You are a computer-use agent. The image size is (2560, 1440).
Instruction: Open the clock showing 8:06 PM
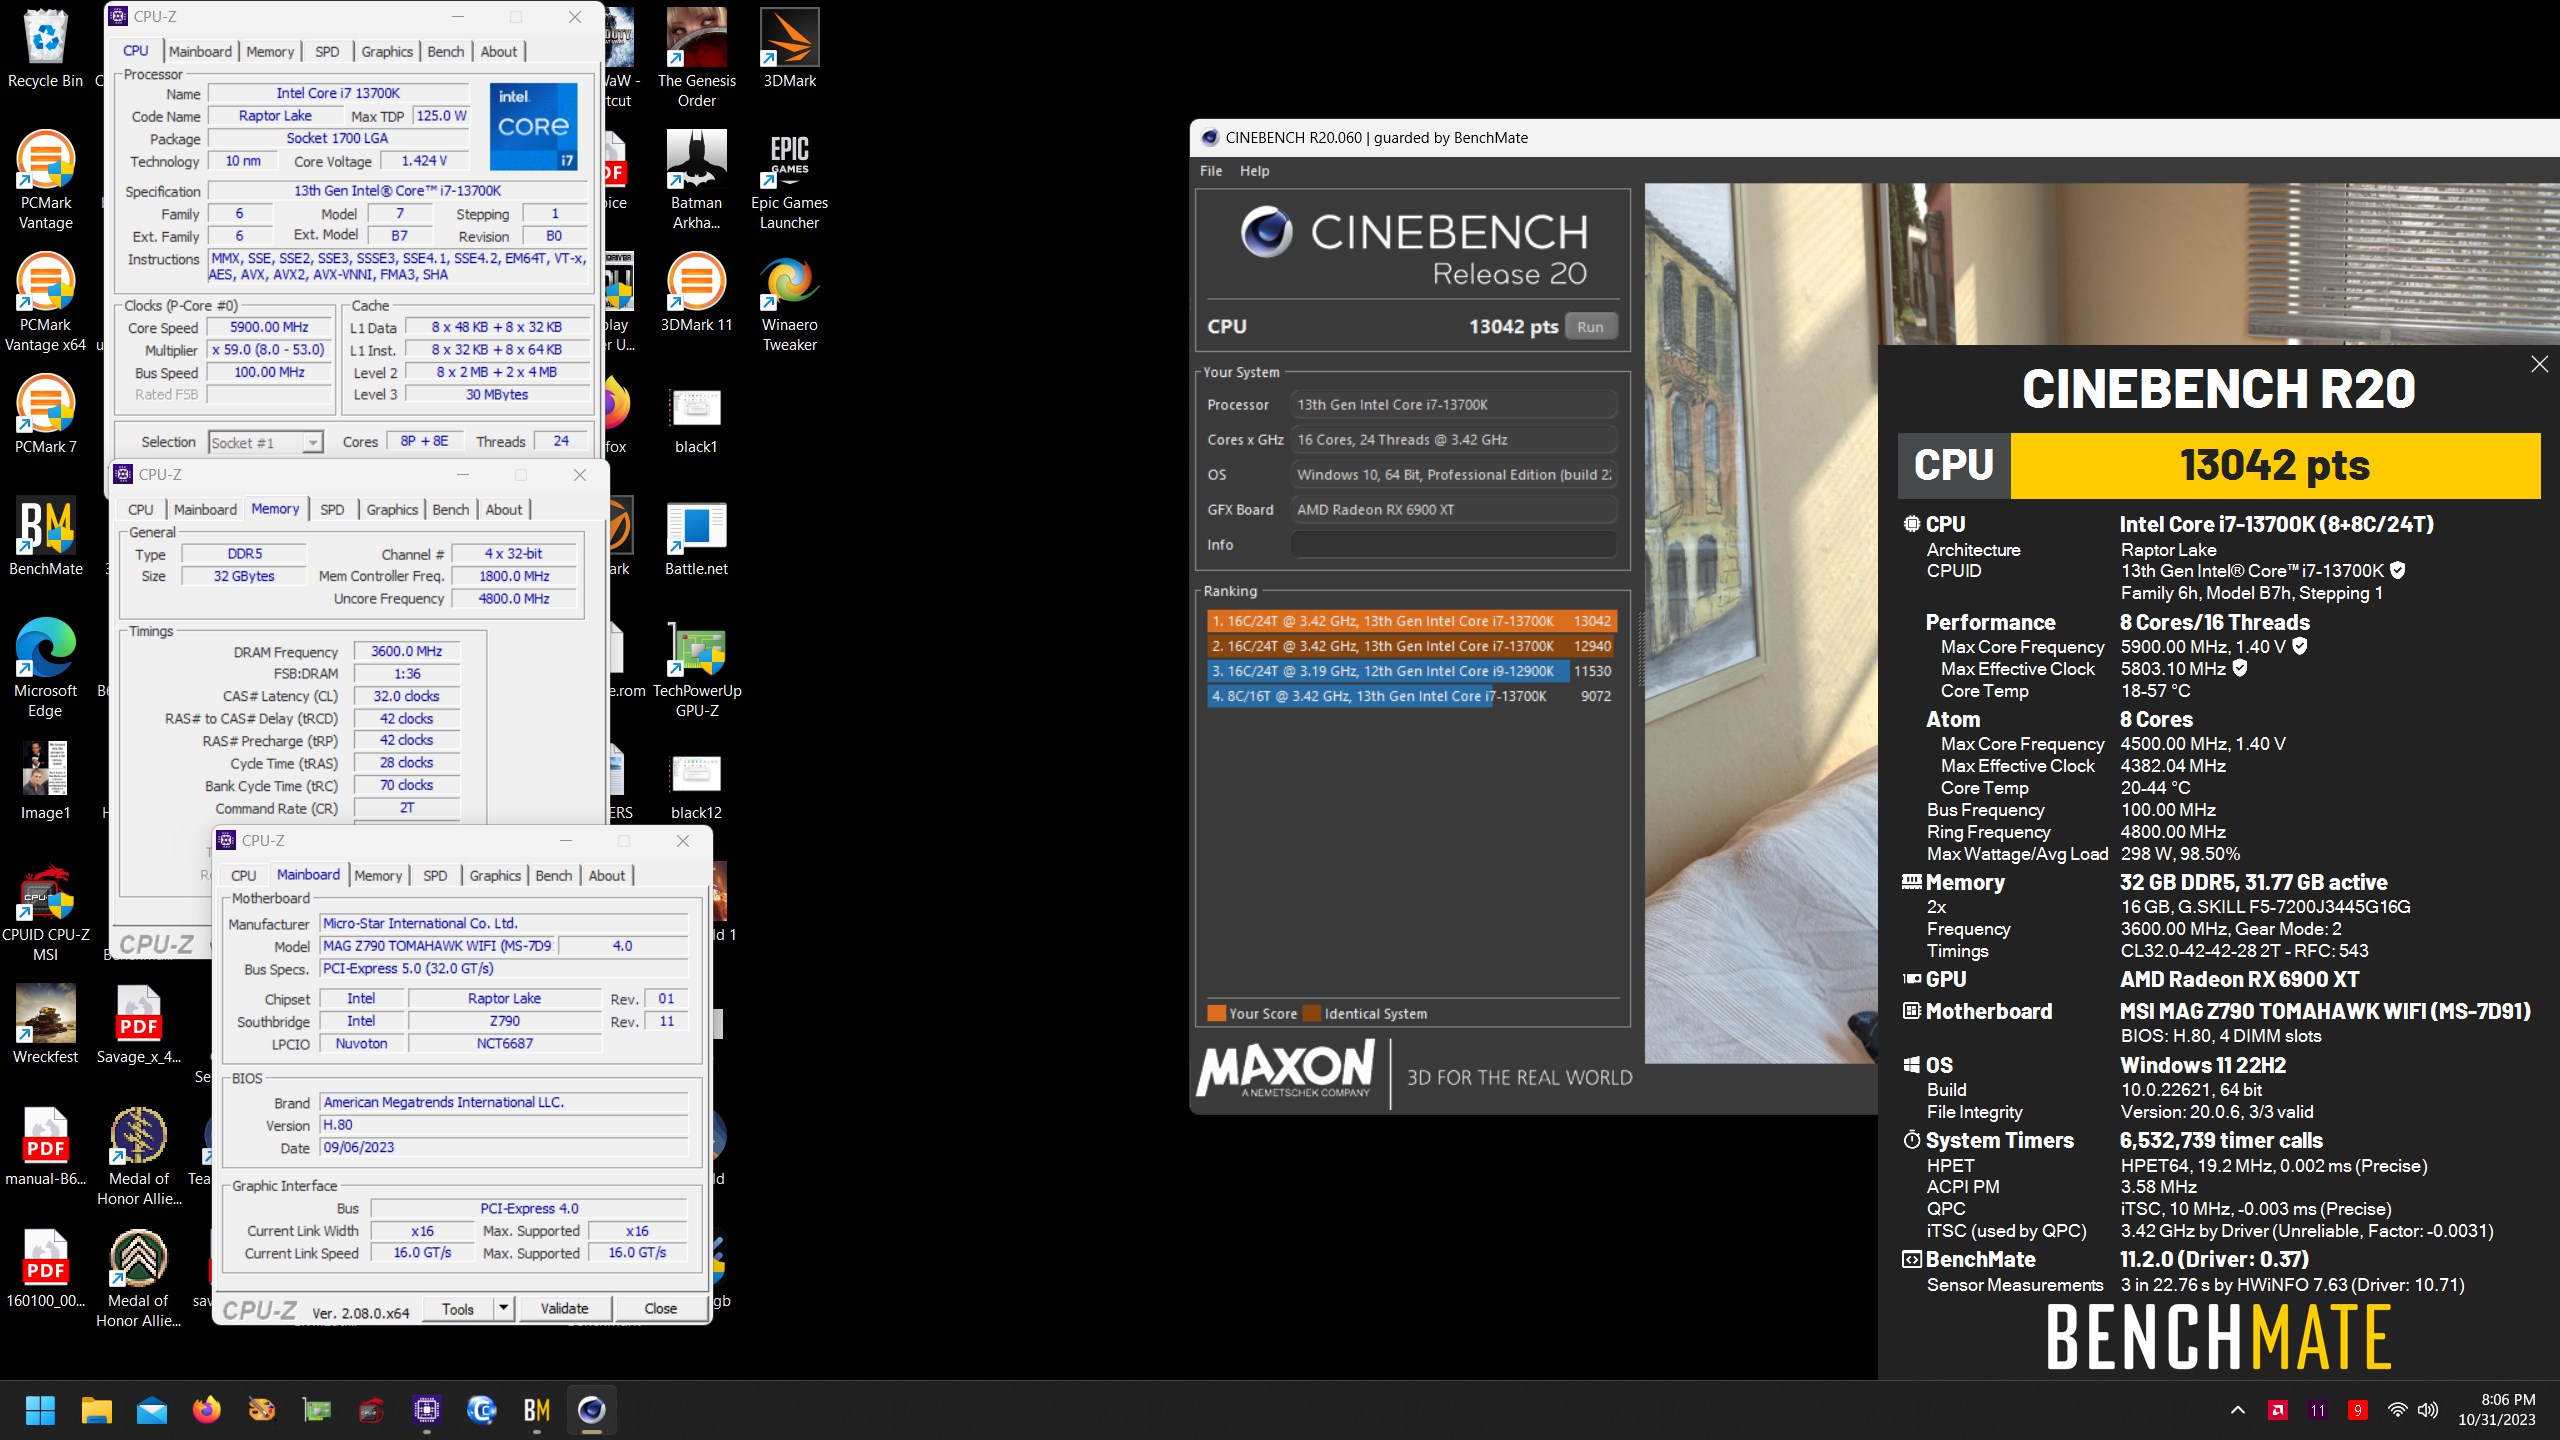click(x=2496, y=1410)
